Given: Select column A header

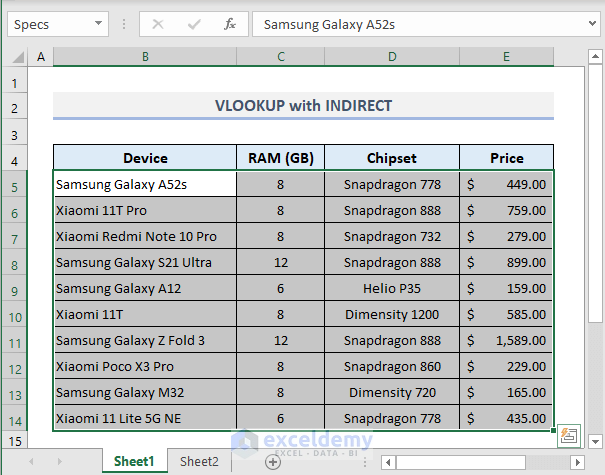Looking at the screenshot, I should point(41,57).
